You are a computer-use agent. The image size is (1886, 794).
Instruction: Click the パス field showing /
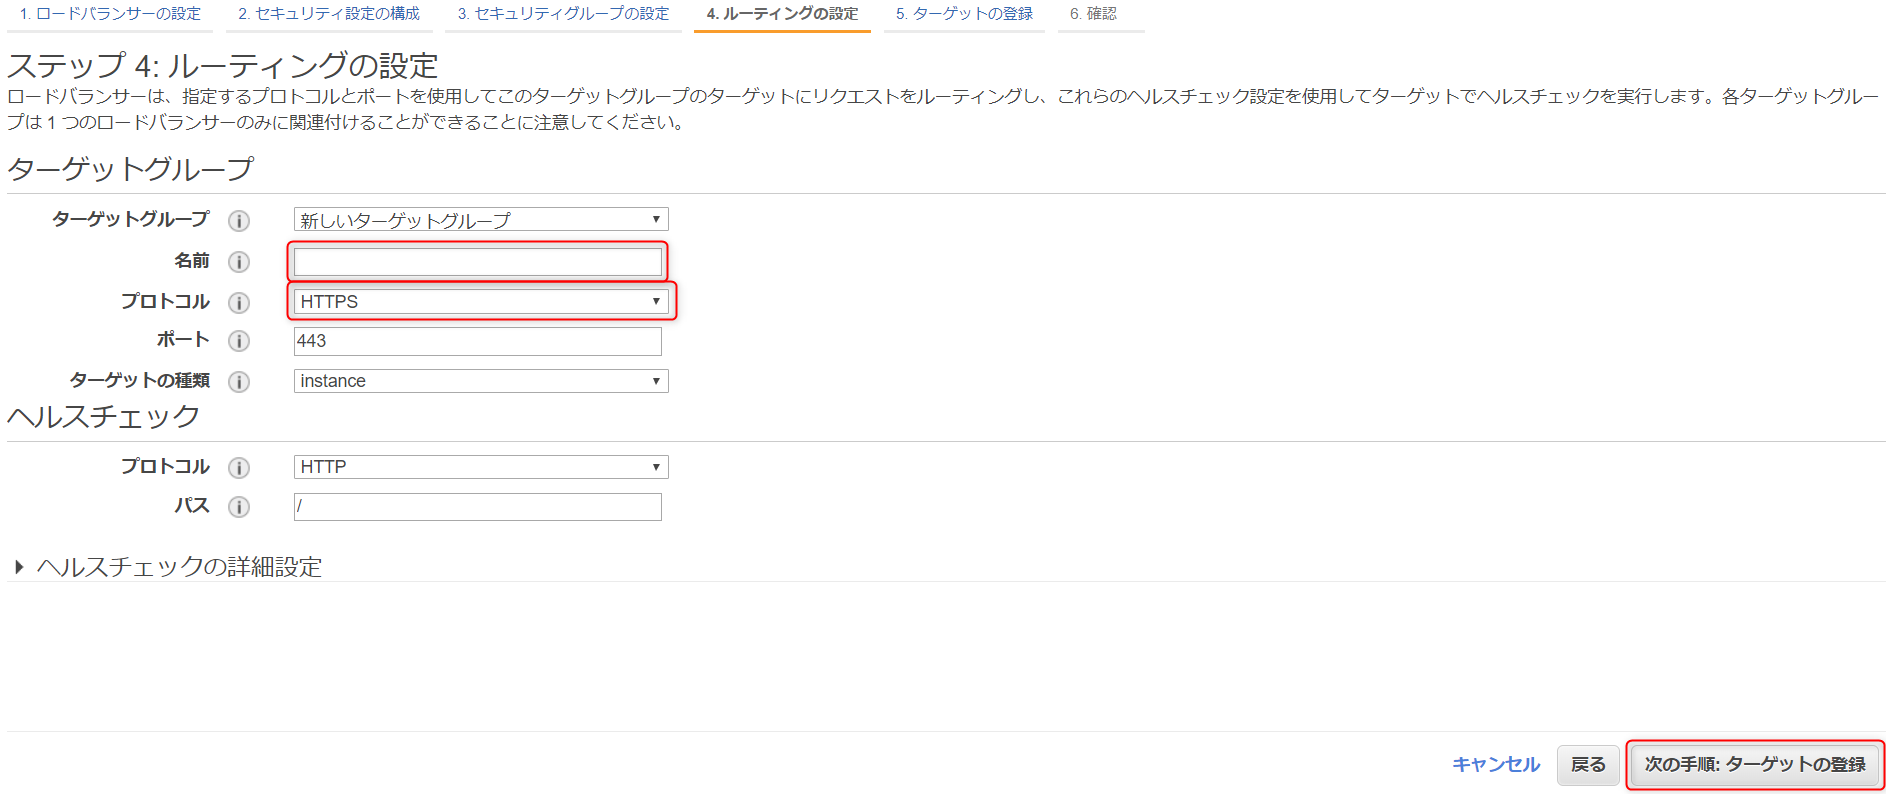click(x=478, y=507)
